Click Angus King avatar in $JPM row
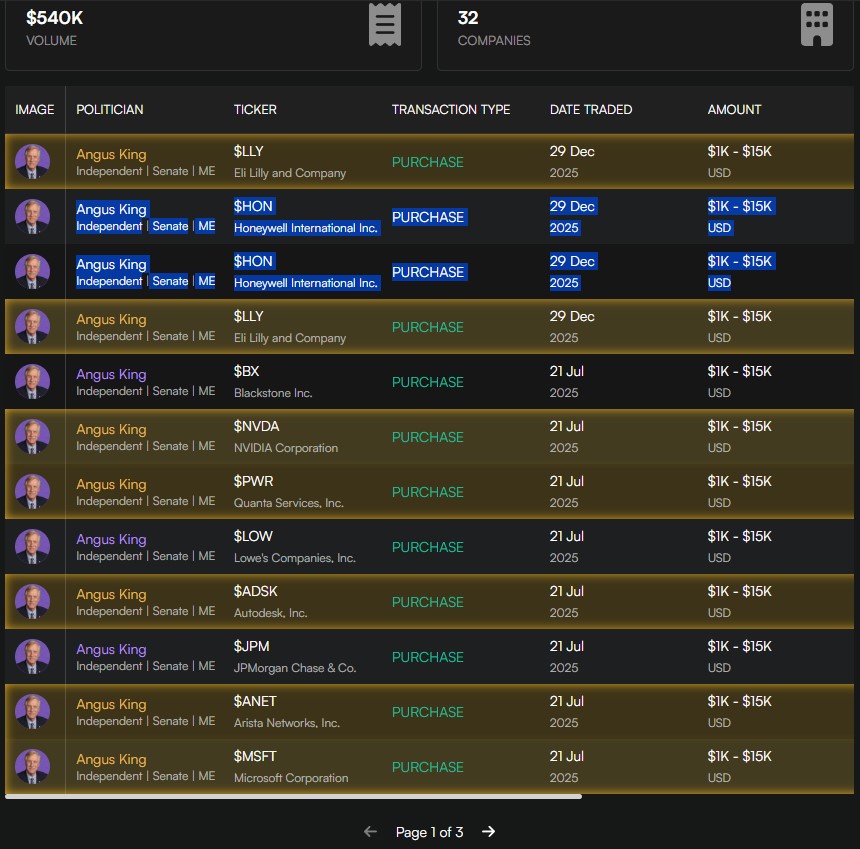 32,656
